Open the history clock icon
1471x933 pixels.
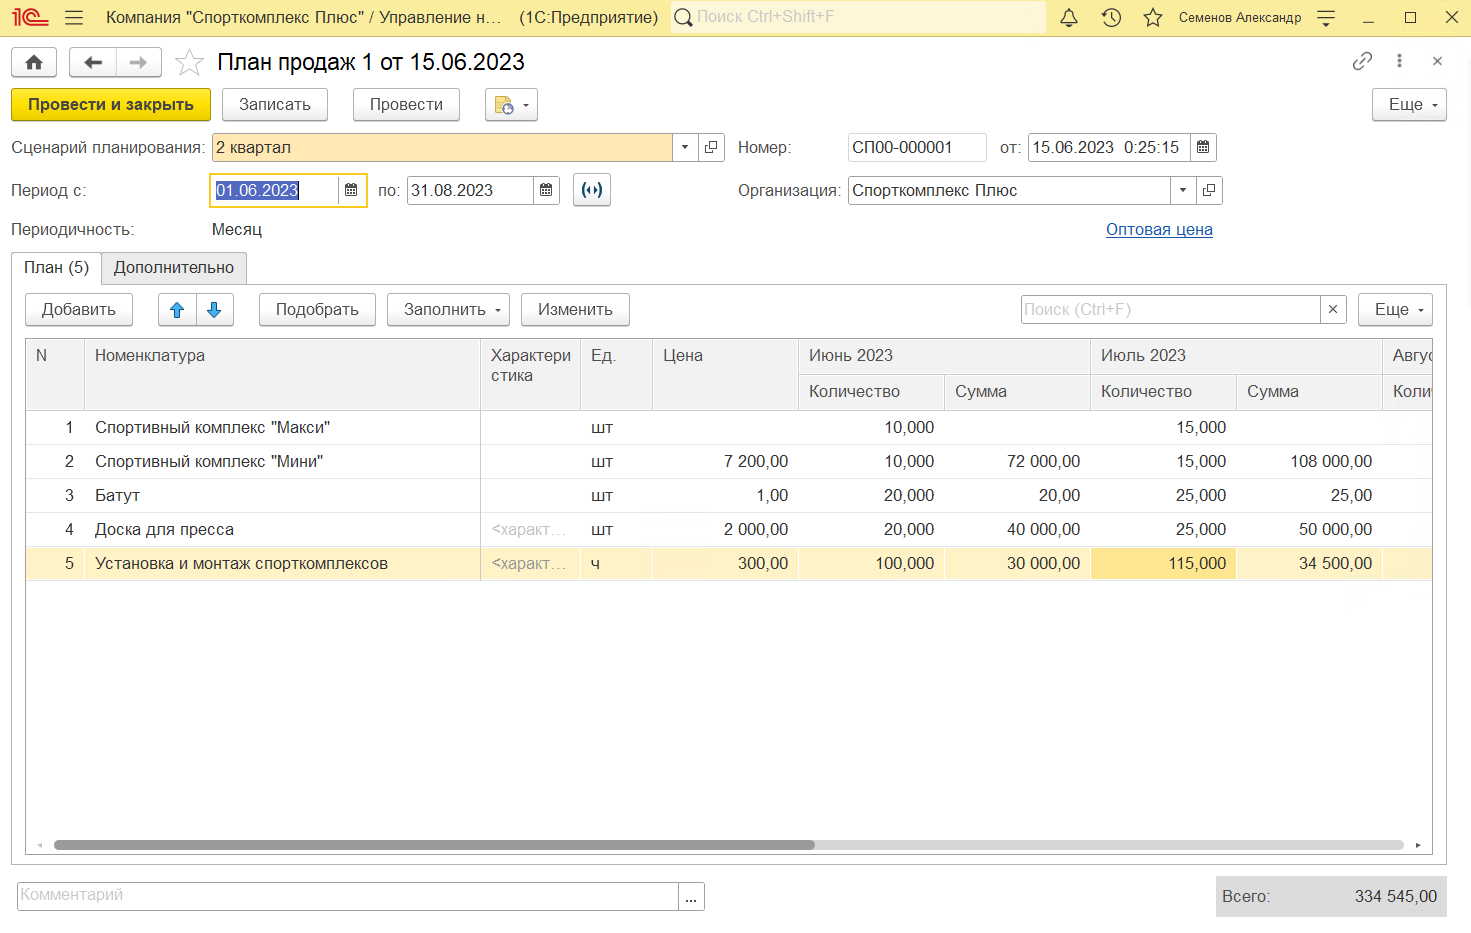pyautogui.click(x=1111, y=18)
